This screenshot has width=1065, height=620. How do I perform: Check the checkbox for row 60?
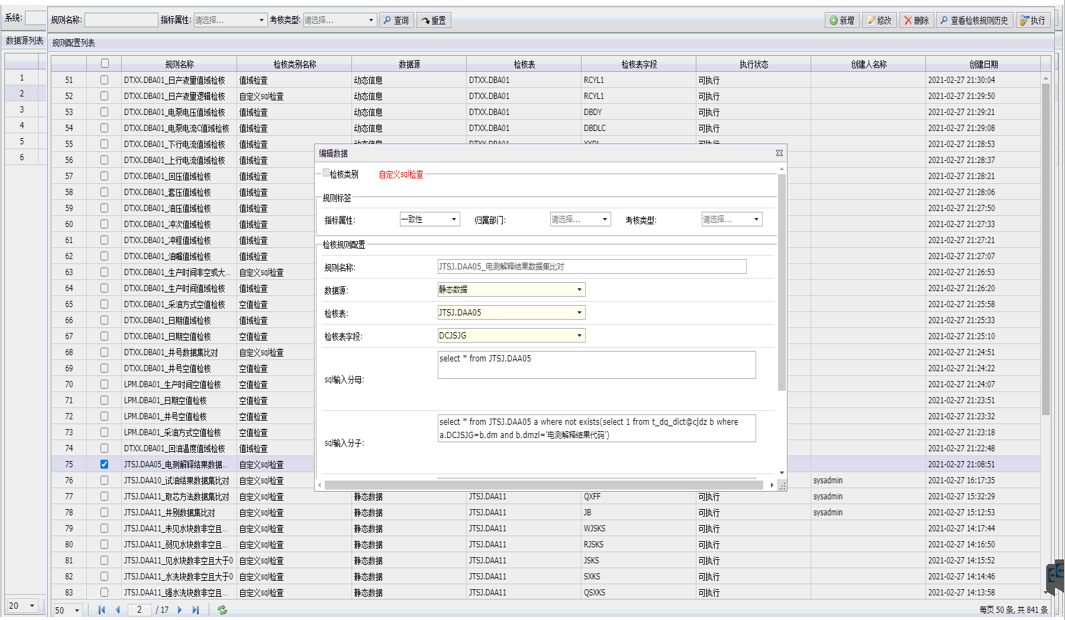(104, 224)
